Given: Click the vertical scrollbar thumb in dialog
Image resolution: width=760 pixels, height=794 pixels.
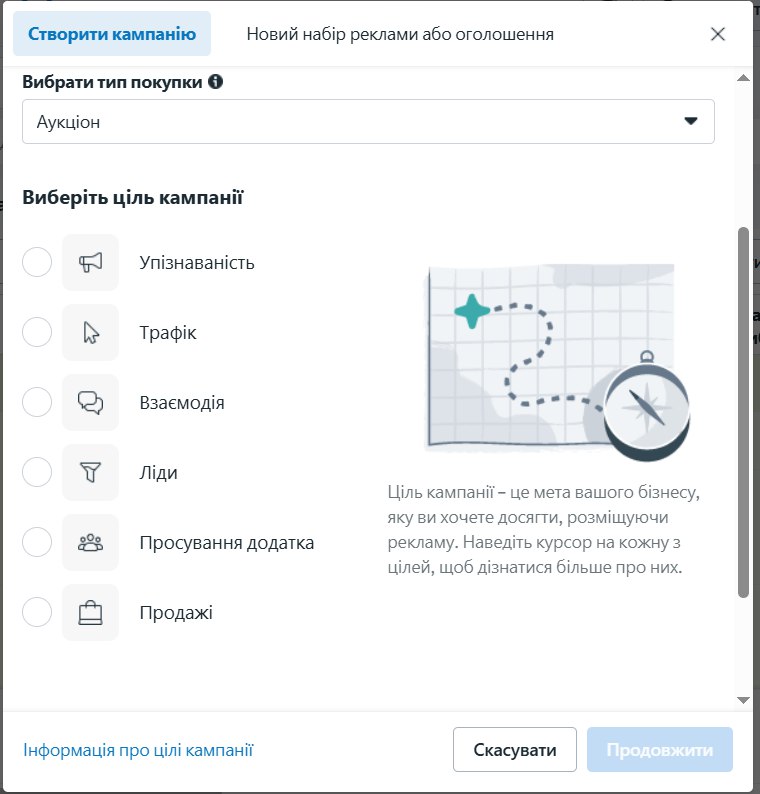Looking at the screenshot, I should click(743, 410).
